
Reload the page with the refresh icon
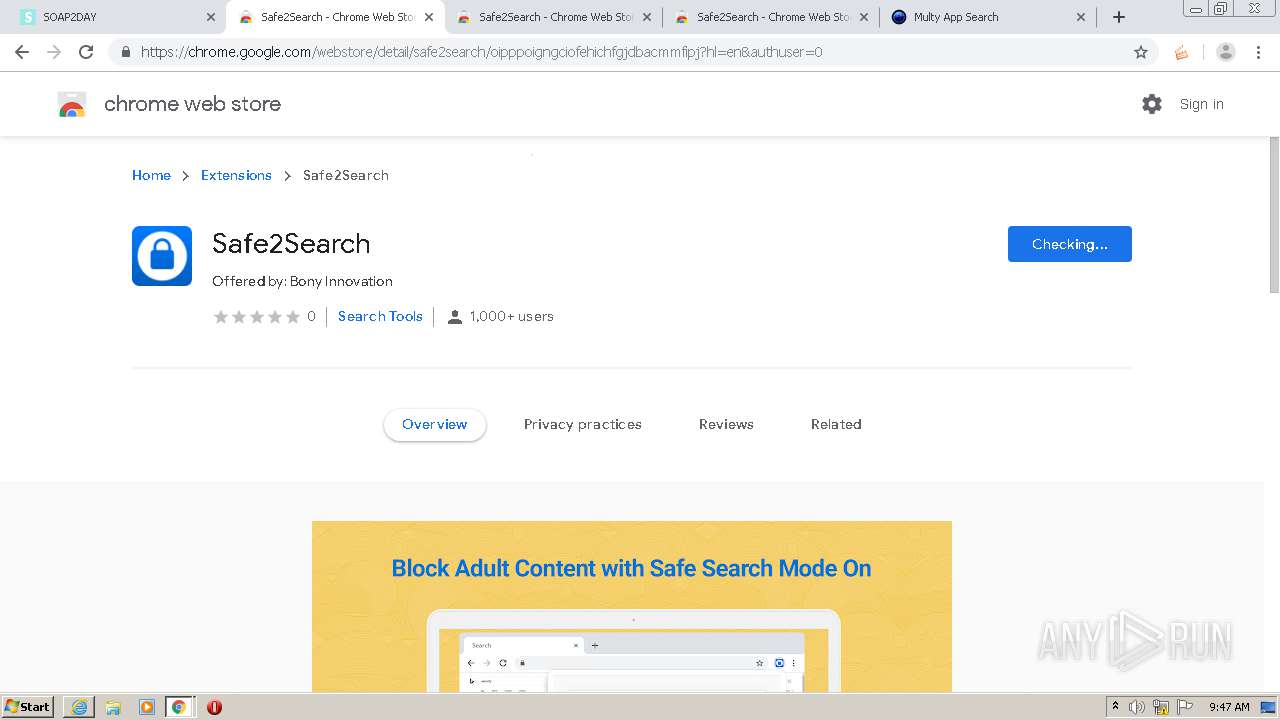[86, 52]
